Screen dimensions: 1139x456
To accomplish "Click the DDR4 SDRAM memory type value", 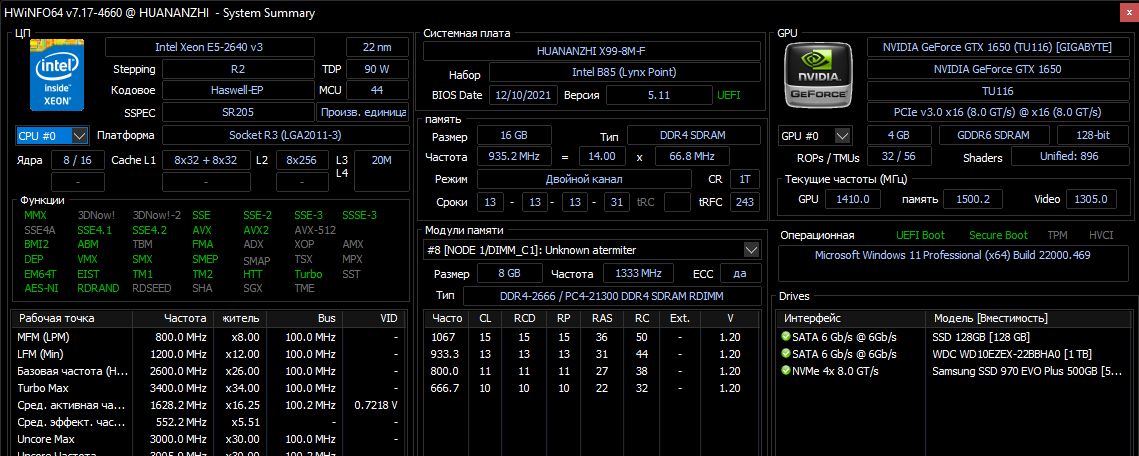I will pyautogui.click(x=694, y=136).
